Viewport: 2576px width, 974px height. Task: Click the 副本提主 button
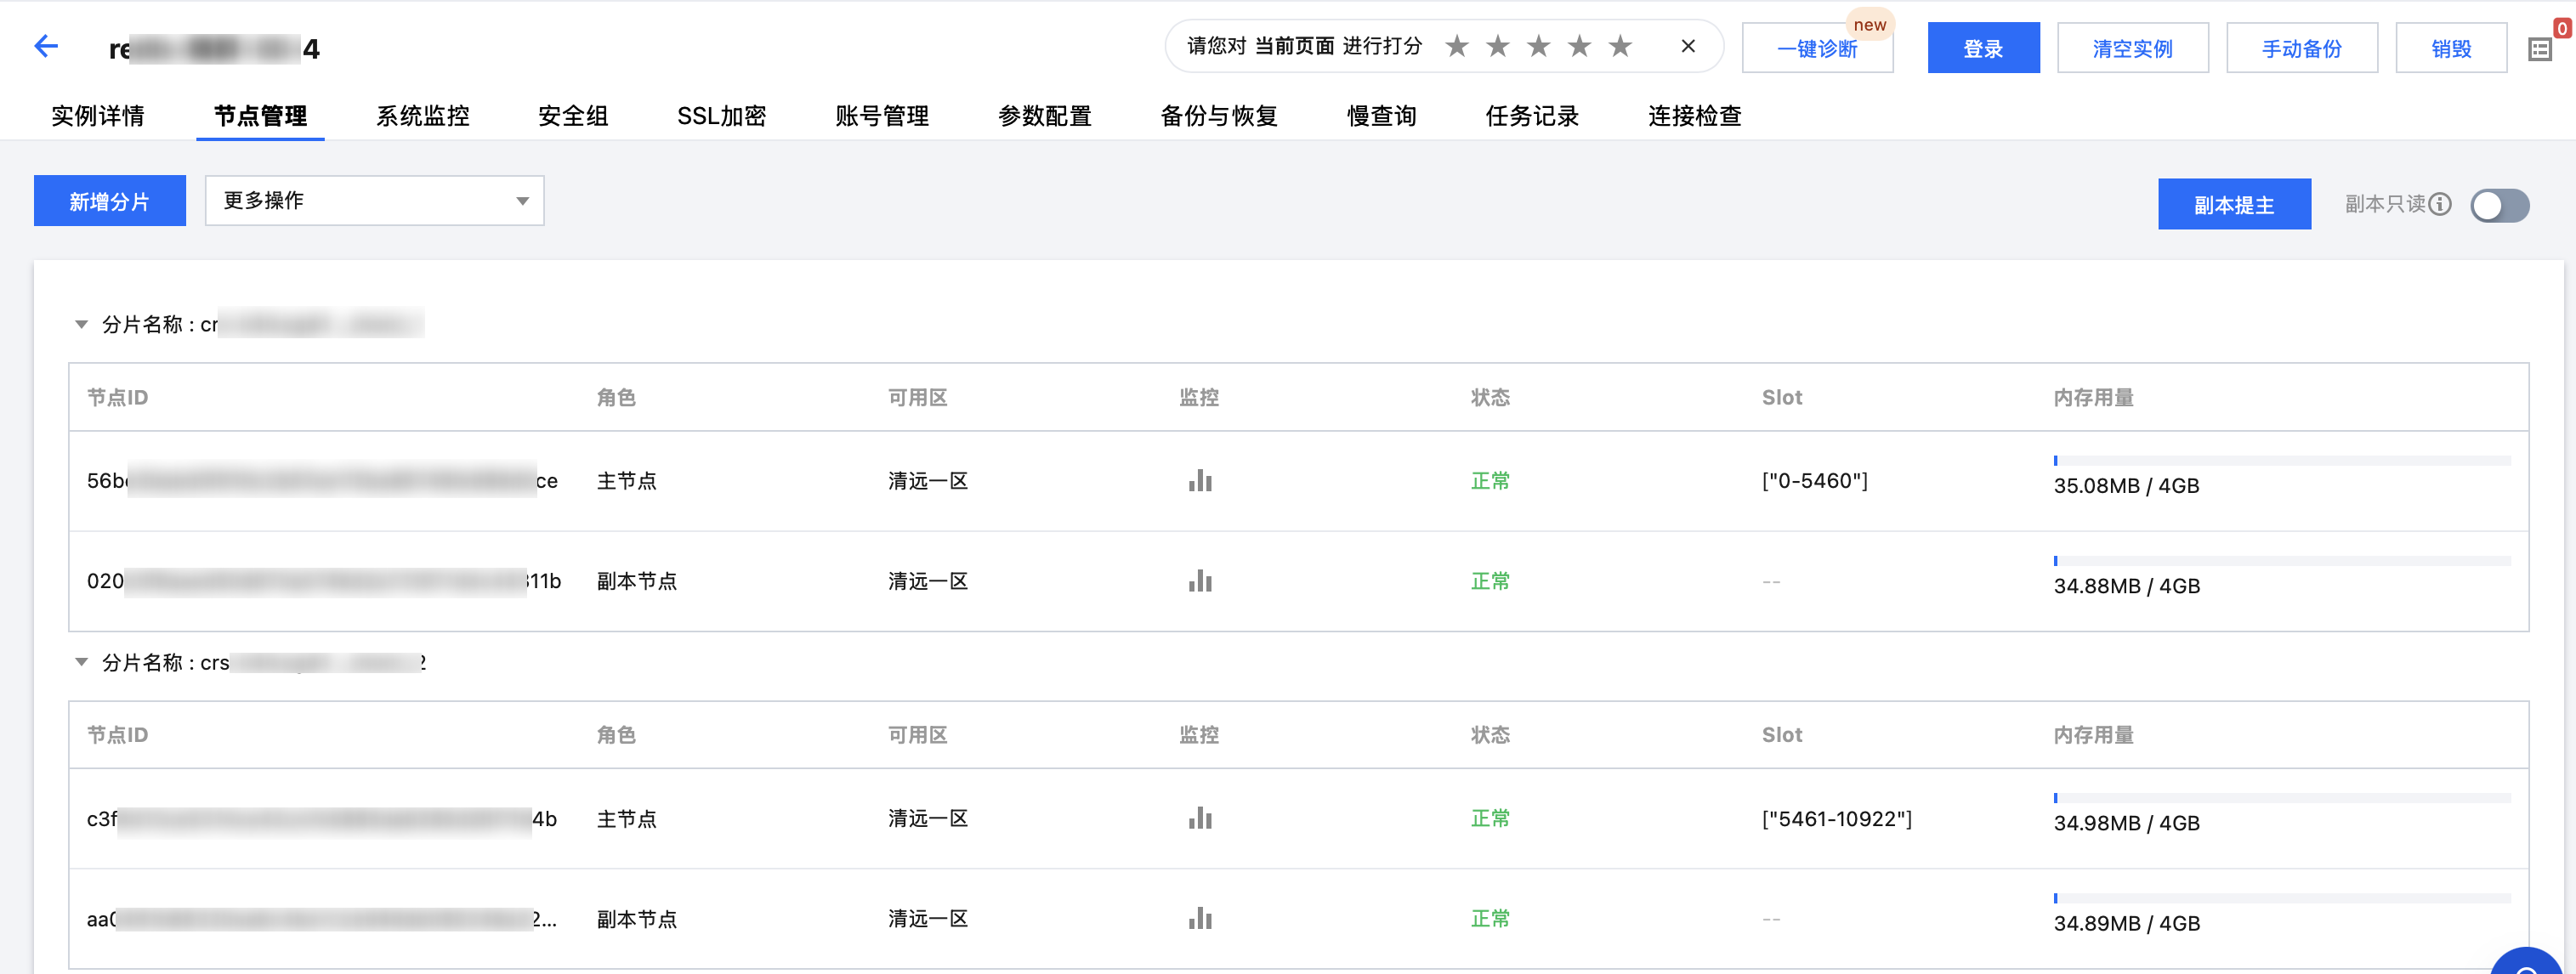click(x=2233, y=205)
